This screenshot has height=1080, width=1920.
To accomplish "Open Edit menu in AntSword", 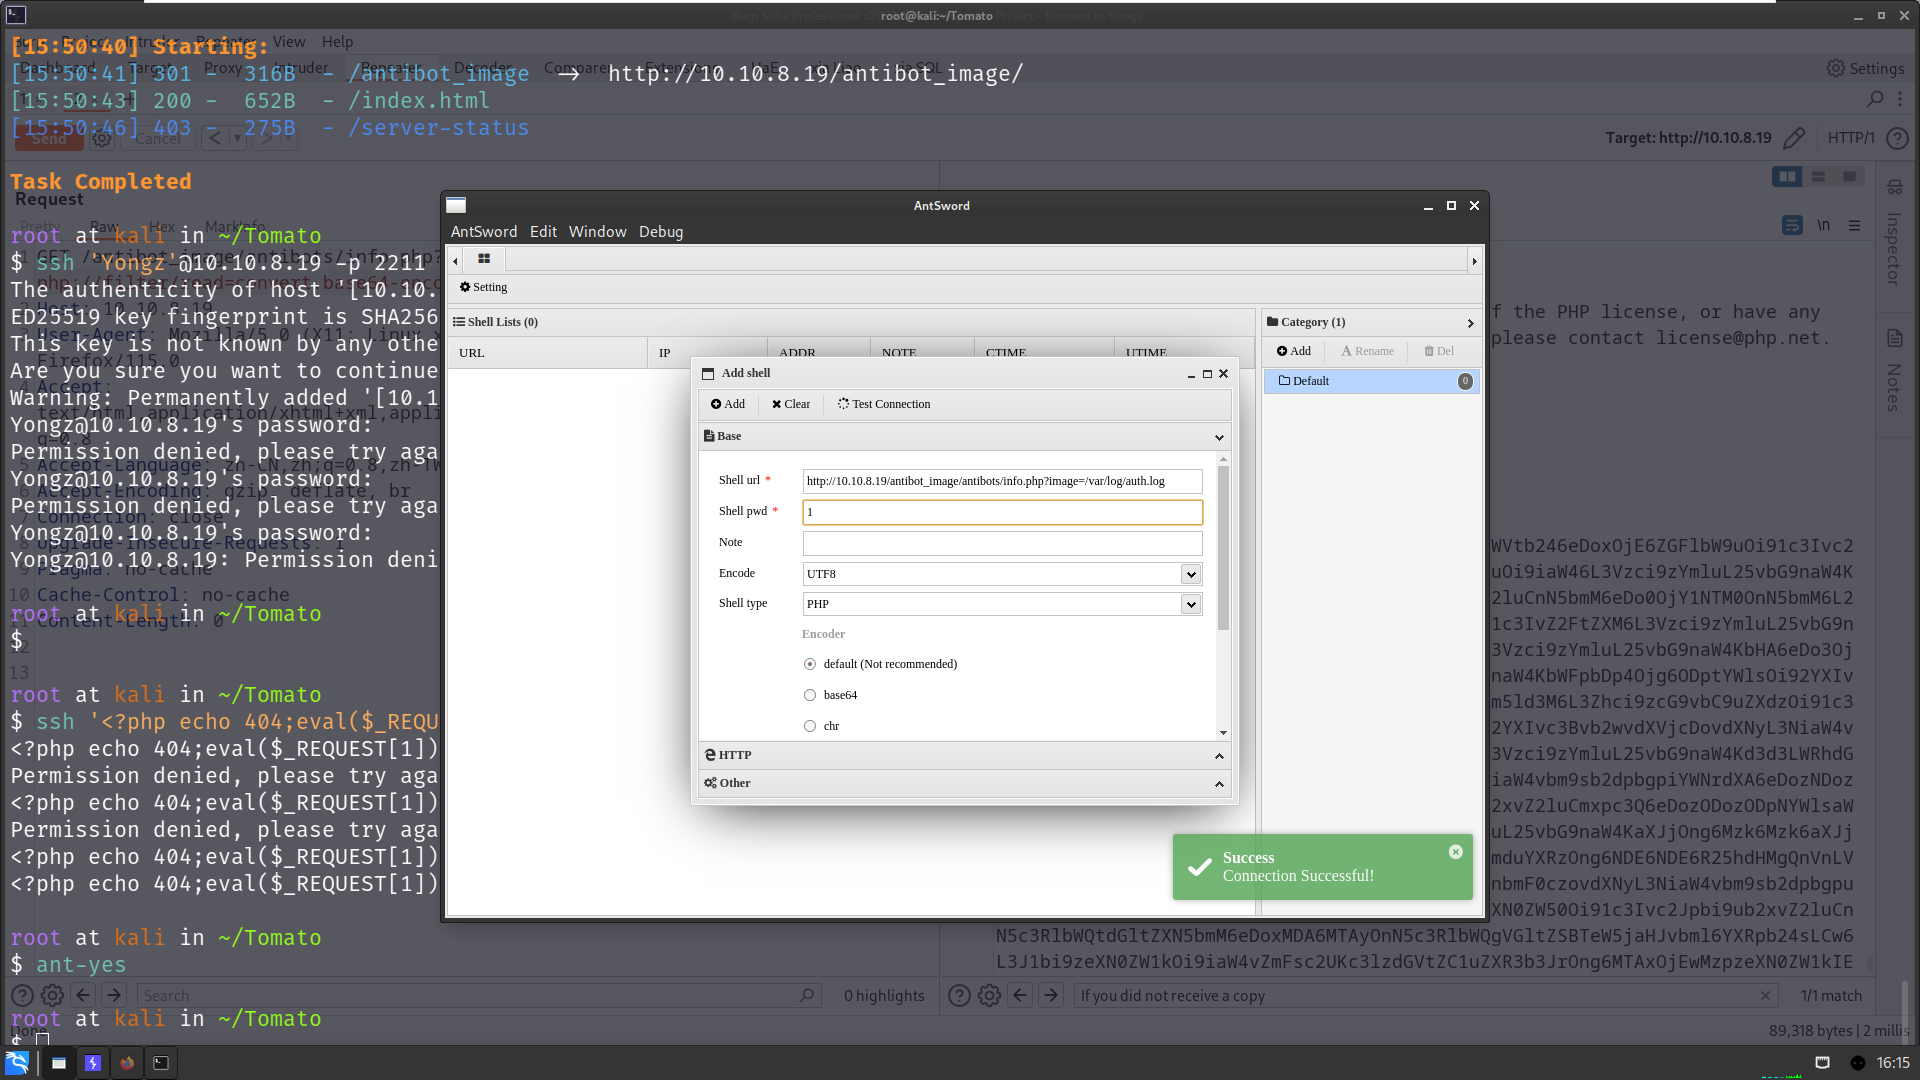I will click(543, 231).
